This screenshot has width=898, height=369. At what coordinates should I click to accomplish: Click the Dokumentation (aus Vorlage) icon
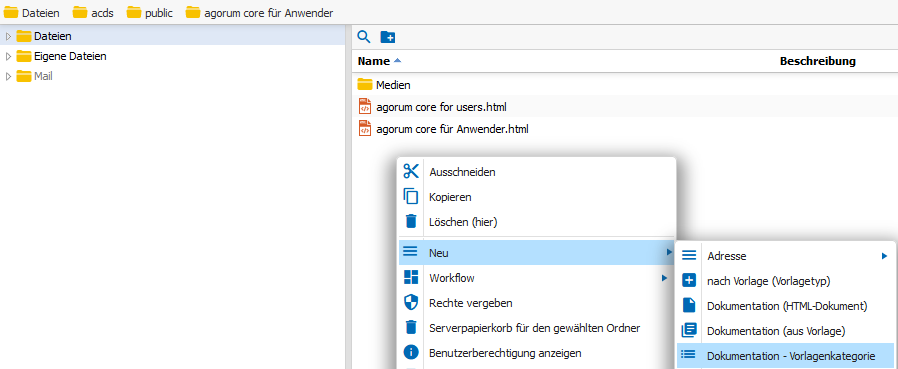pos(689,331)
